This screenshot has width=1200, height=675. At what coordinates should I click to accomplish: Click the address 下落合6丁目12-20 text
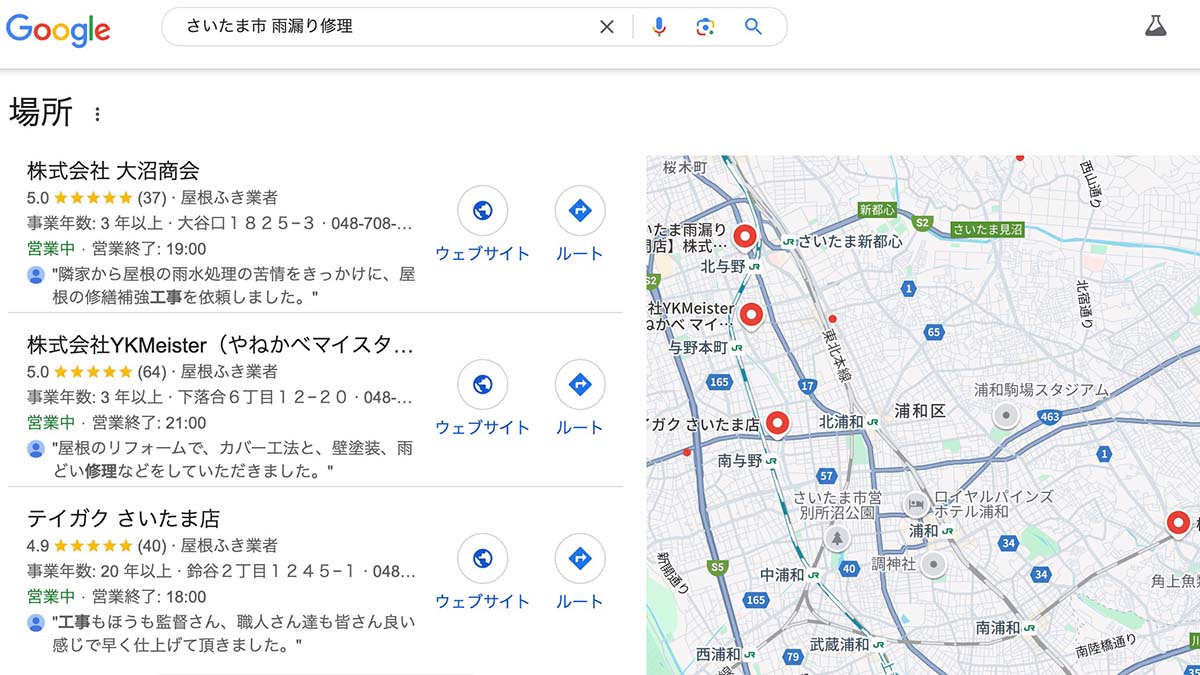click(265, 397)
